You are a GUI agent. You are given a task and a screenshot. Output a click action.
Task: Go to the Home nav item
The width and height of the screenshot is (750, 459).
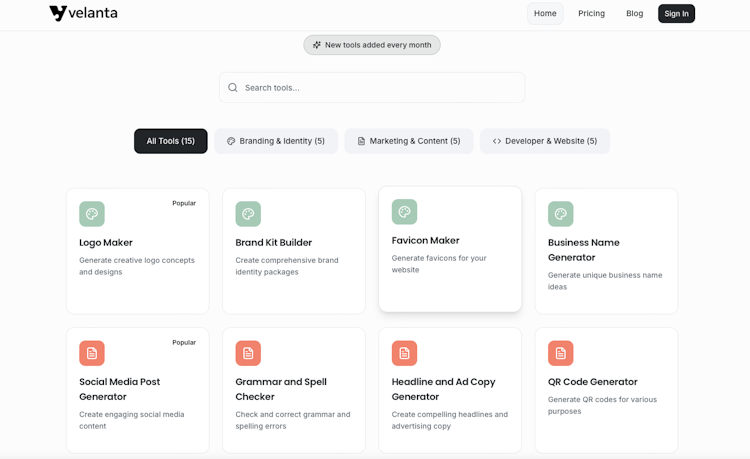tap(545, 13)
